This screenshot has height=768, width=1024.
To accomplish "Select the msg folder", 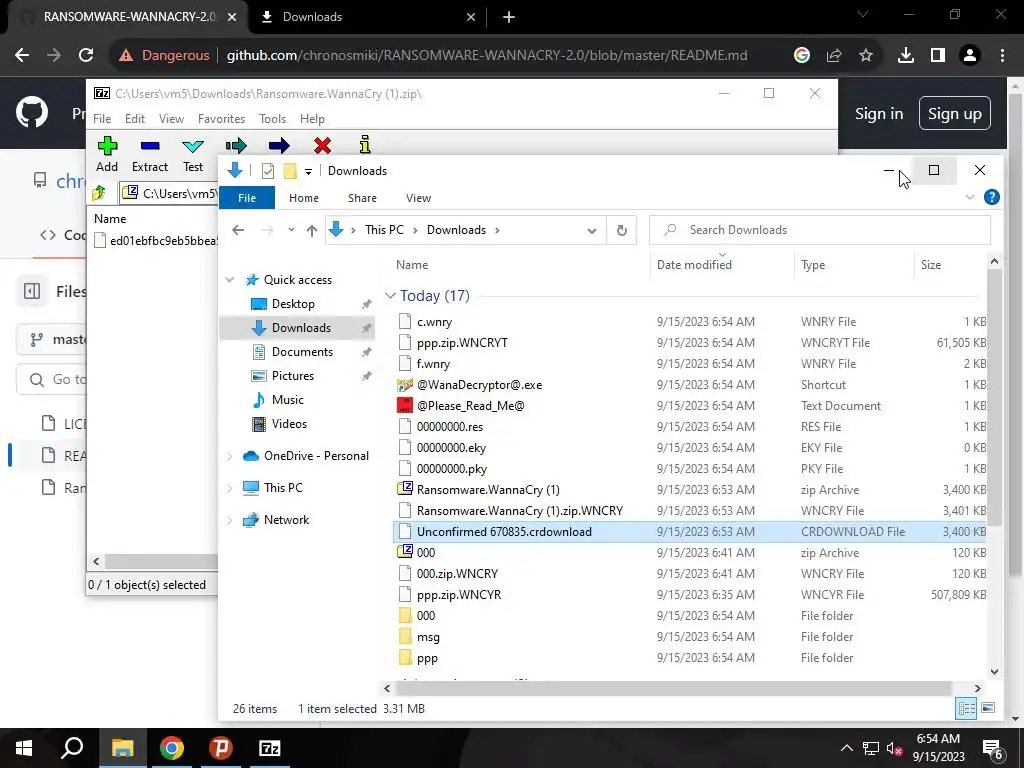I will pyautogui.click(x=428, y=637).
